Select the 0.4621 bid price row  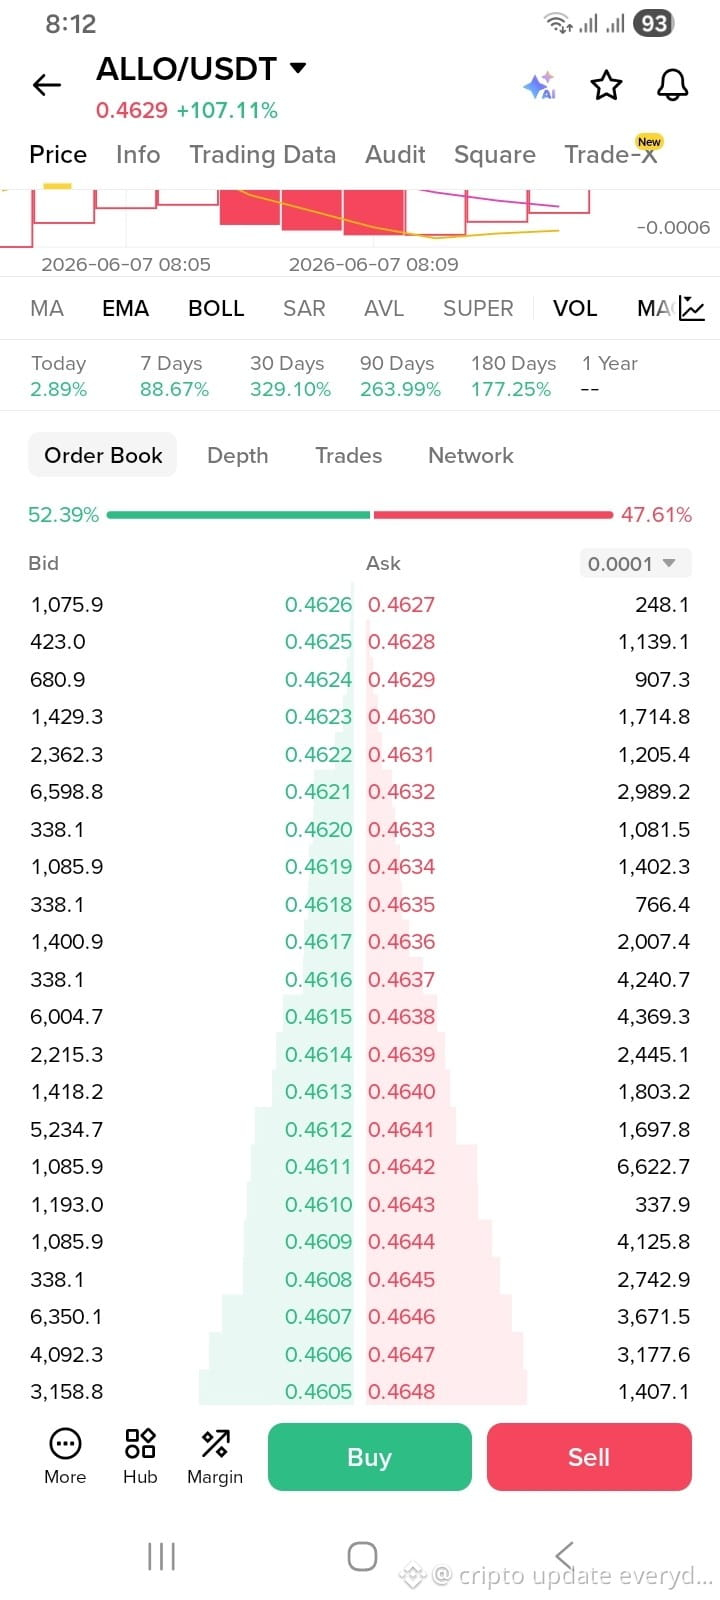pos(191,792)
